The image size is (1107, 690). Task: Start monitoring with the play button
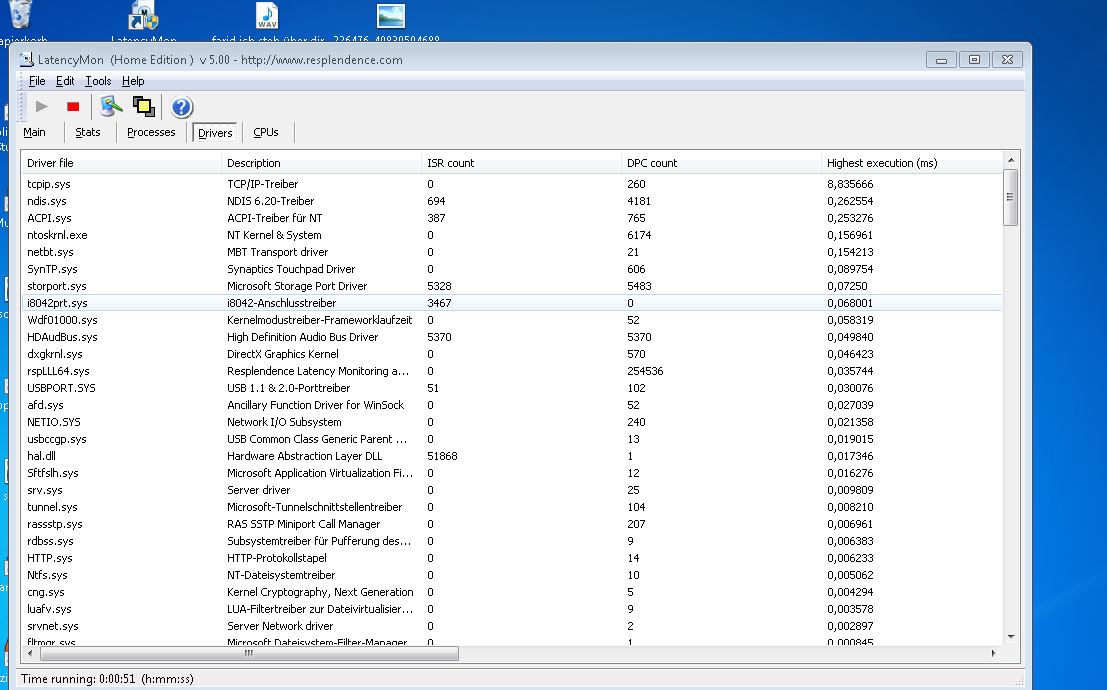click(42, 107)
